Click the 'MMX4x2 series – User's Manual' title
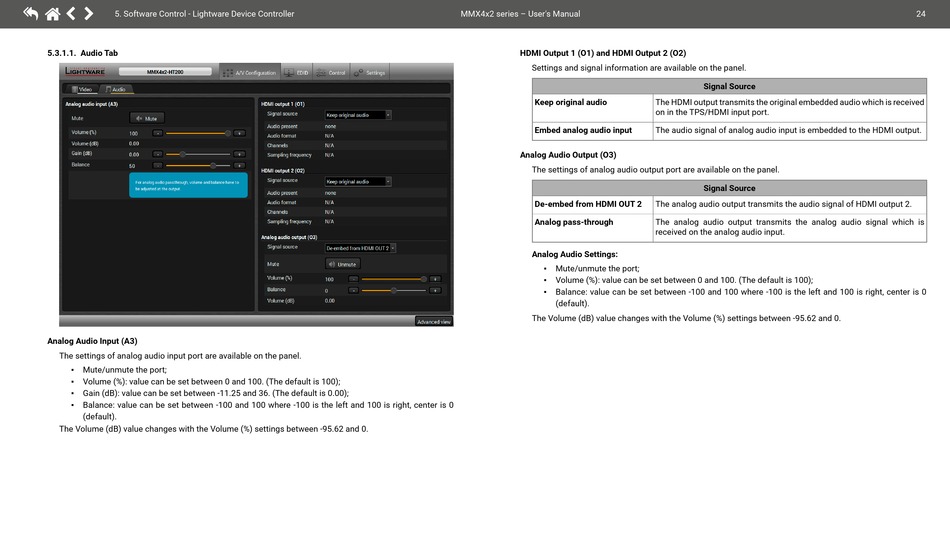 point(520,13)
